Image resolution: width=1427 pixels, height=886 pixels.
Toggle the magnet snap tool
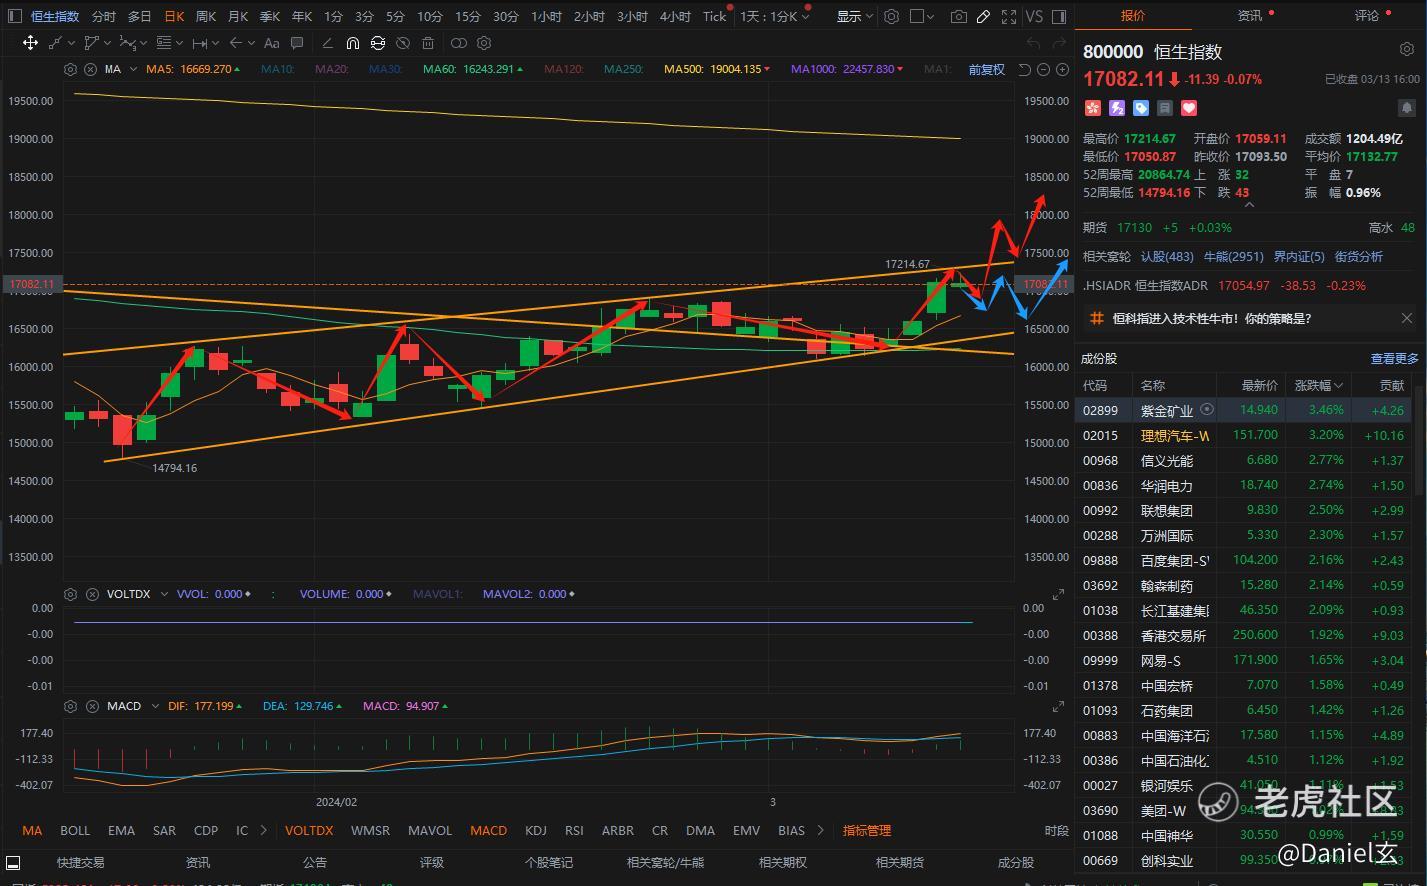pyautogui.click(x=353, y=43)
